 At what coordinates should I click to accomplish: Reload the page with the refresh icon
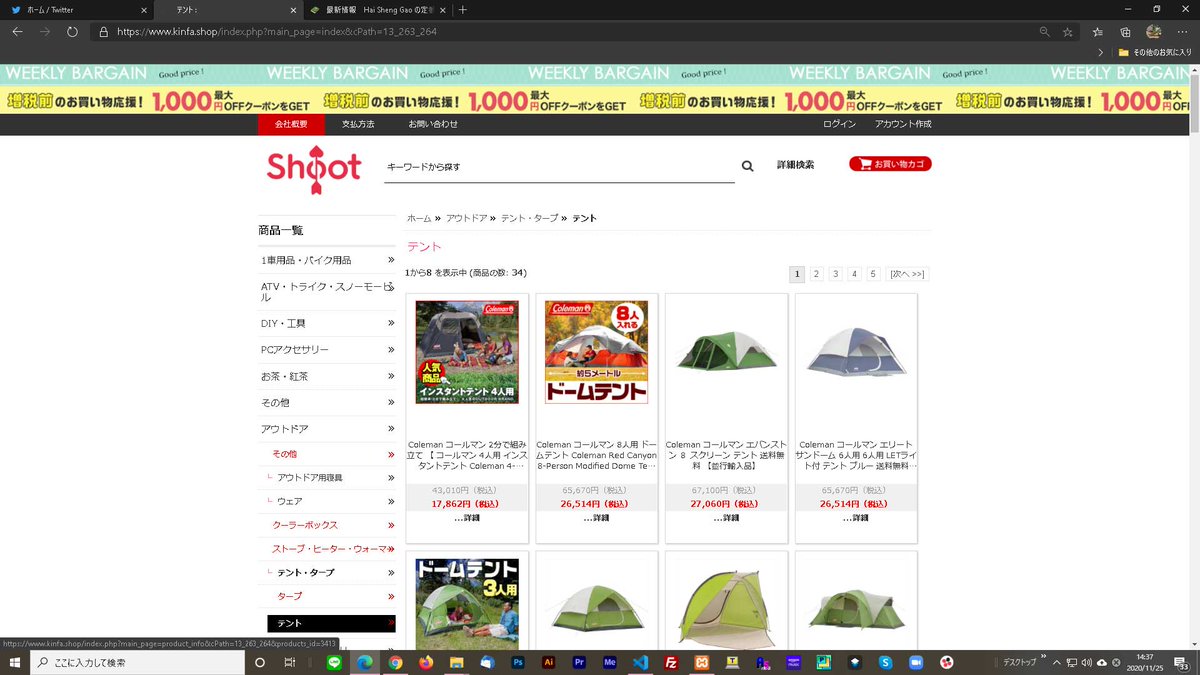[x=72, y=31]
